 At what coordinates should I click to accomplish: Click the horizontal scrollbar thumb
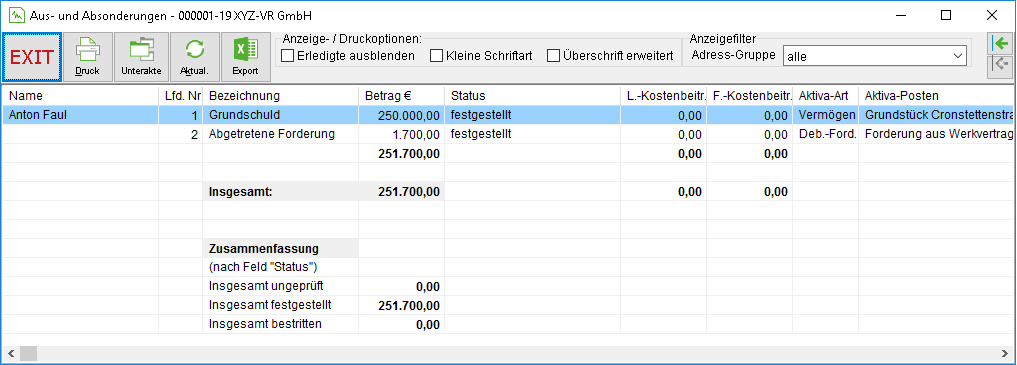click(29, 353)
